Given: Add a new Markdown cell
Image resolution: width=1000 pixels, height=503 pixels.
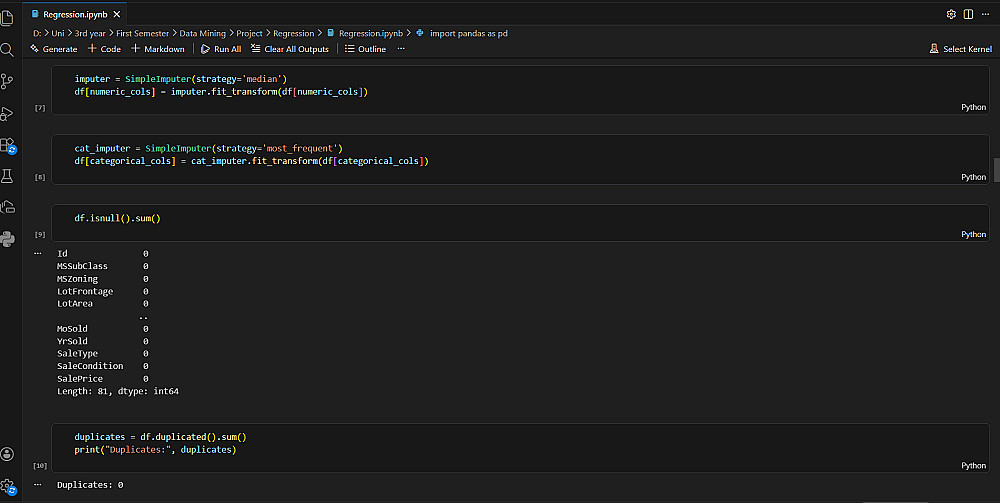Looking at the screenshot, I should point(158,49).
